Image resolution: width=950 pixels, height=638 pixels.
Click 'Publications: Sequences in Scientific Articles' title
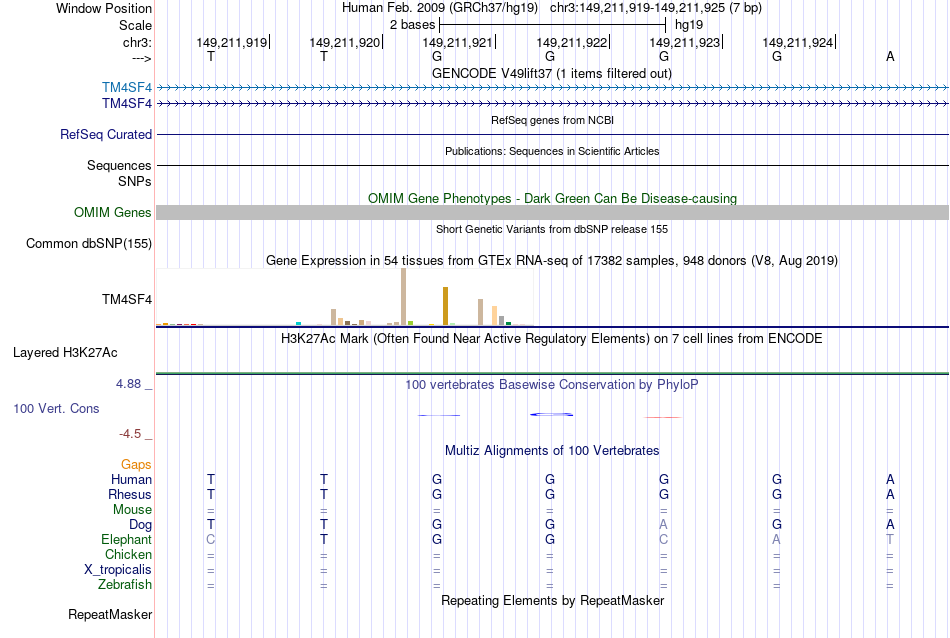[552, 151]
